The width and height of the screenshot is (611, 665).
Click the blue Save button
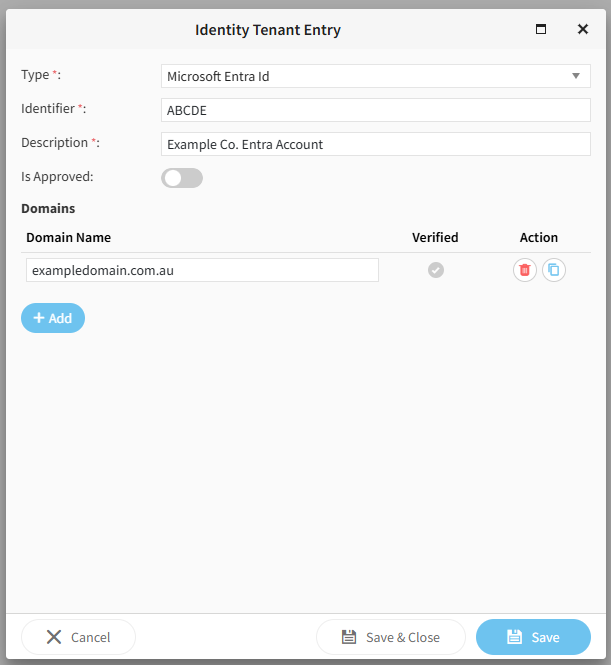[x=533, y=637]
